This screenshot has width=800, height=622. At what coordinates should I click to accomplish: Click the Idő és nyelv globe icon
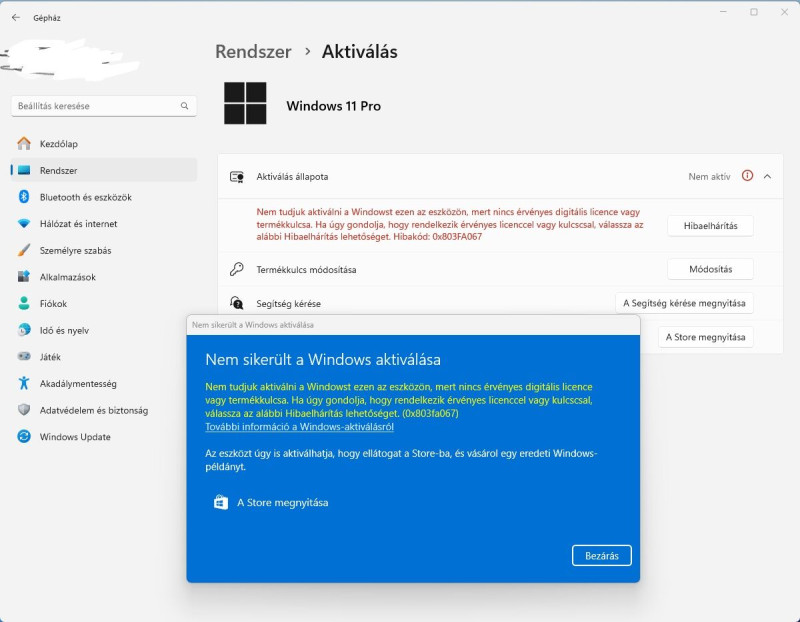24,330
